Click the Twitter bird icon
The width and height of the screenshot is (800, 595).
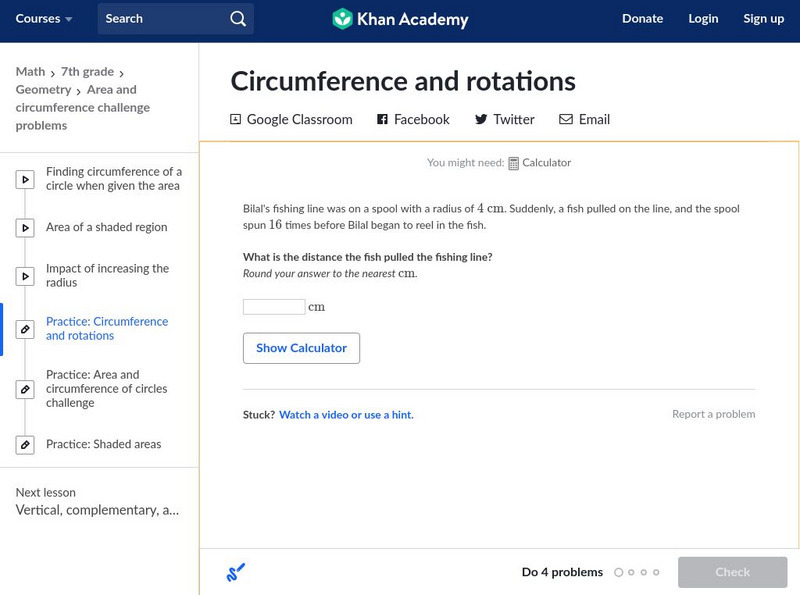click(481, 120)
